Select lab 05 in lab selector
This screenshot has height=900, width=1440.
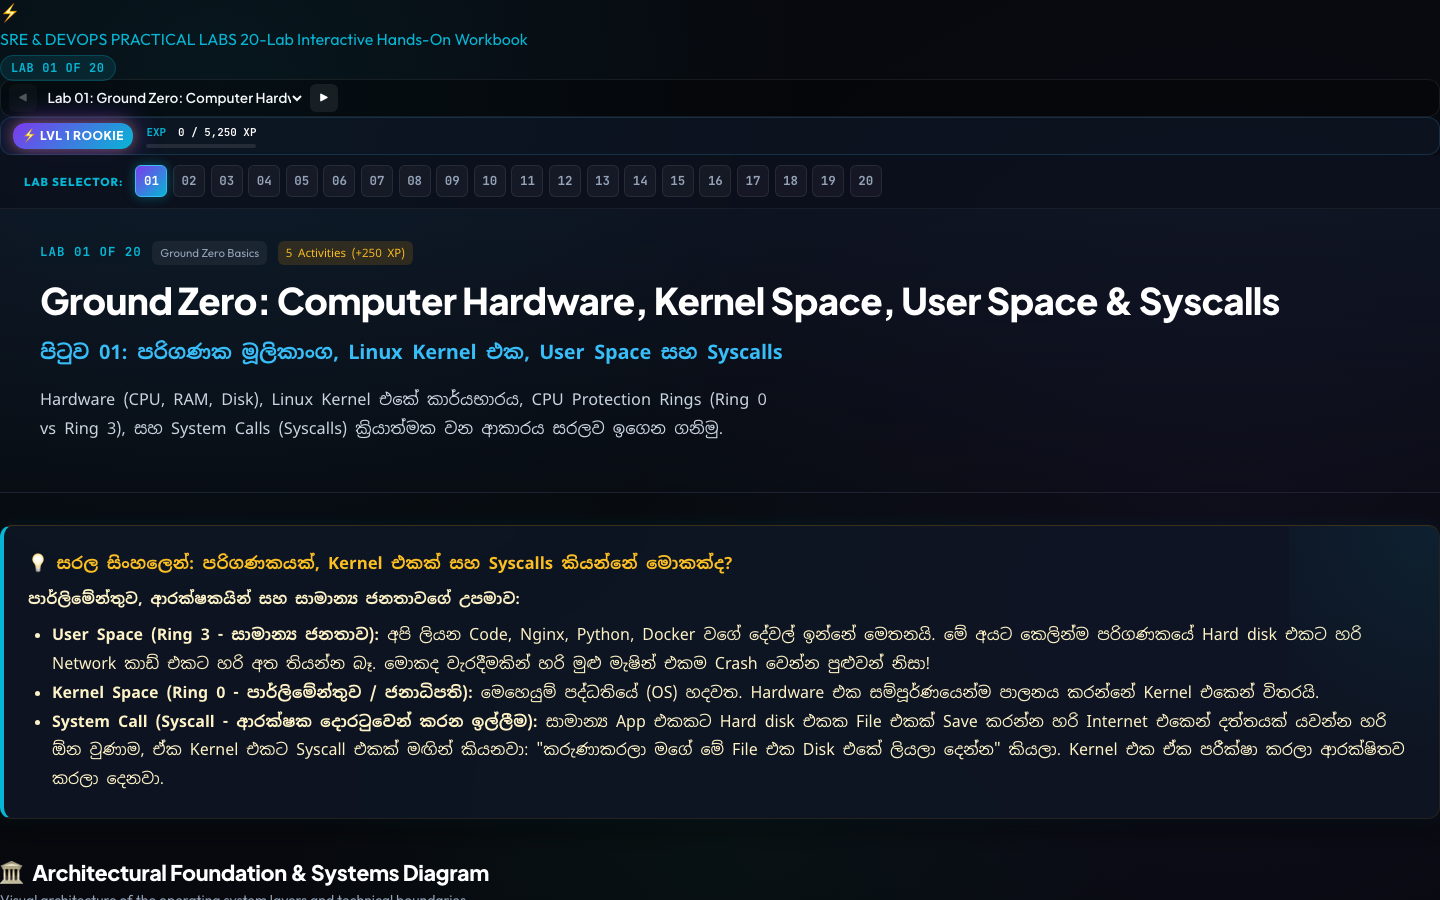click(302, 181)
